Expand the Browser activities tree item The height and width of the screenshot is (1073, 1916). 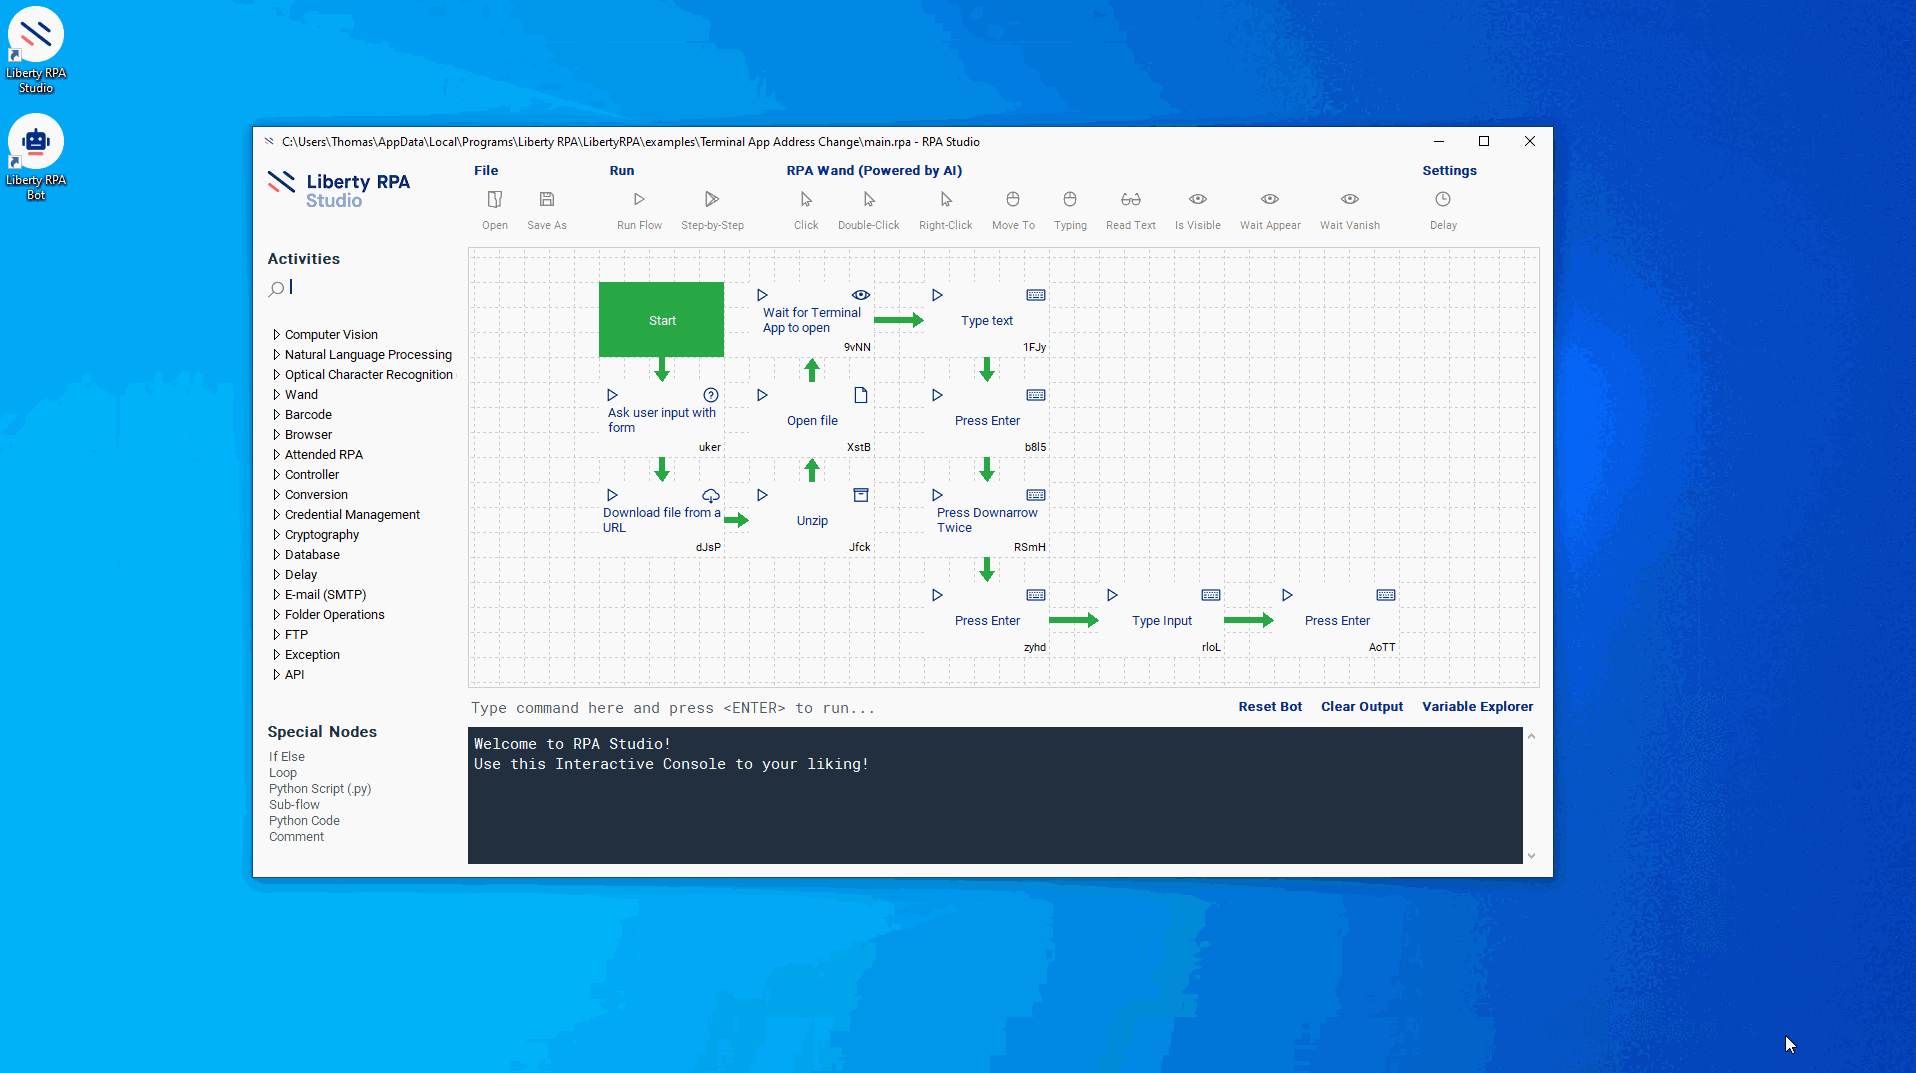point(277,435)
